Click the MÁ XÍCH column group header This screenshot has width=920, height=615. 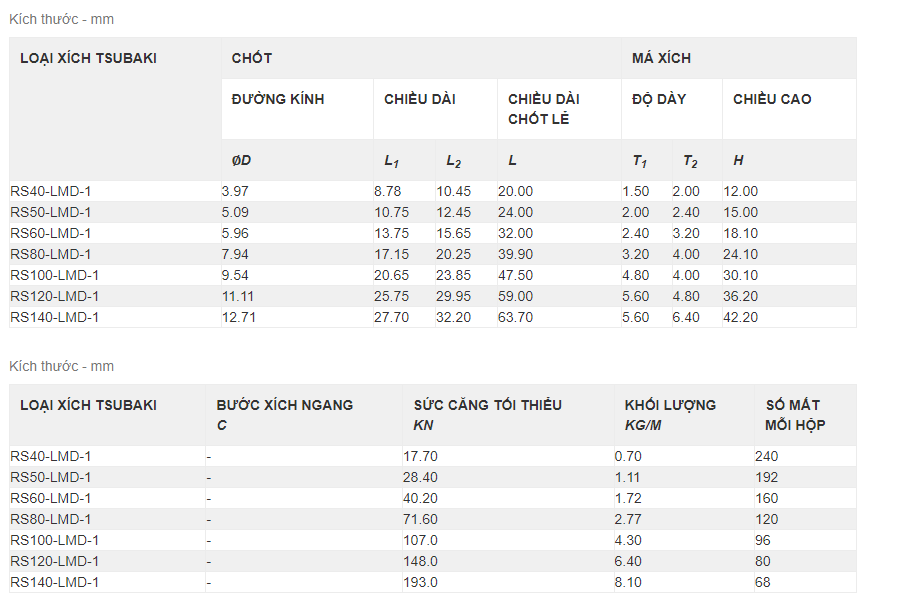(661, 59)
